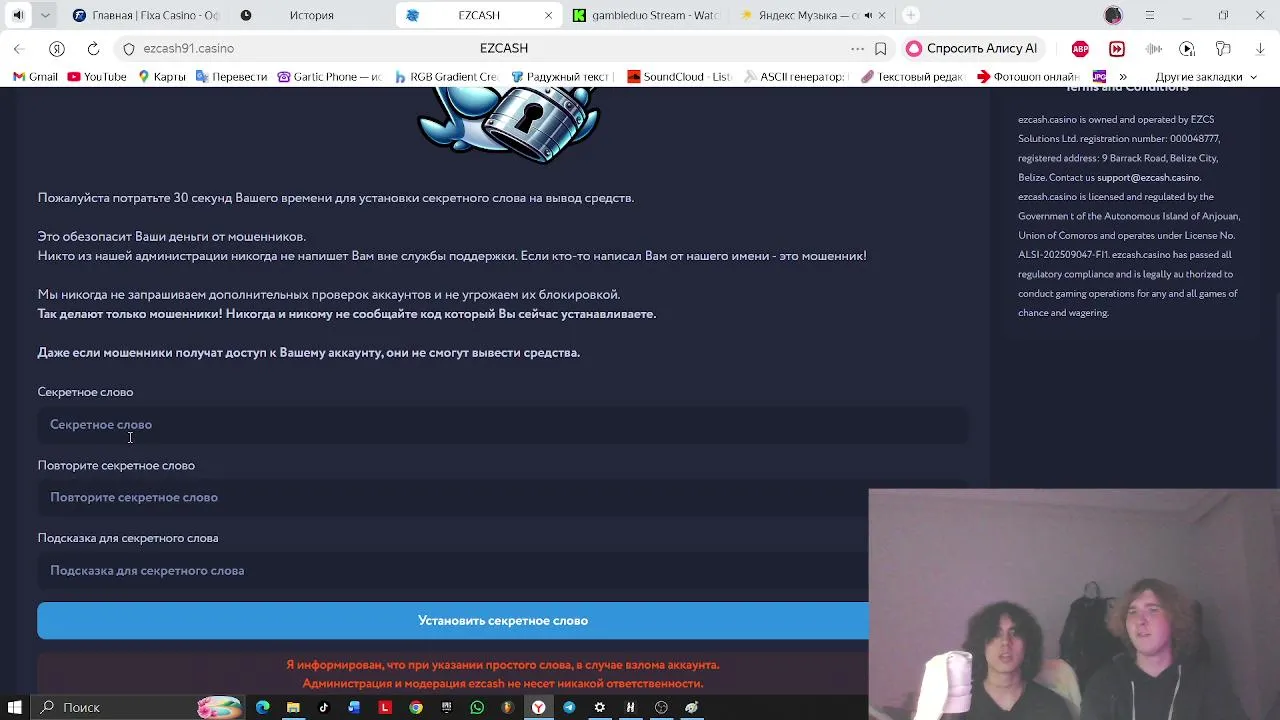Open the profile avatar menu
1280x720 pixels.
(1113, 15)
